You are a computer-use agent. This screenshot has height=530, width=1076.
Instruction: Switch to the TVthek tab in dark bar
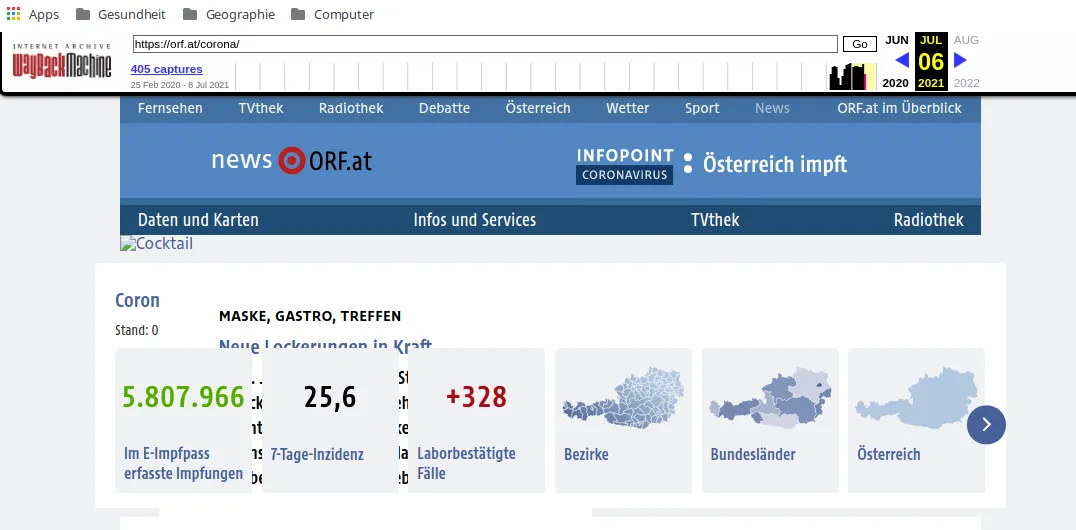tap(715, 220)
